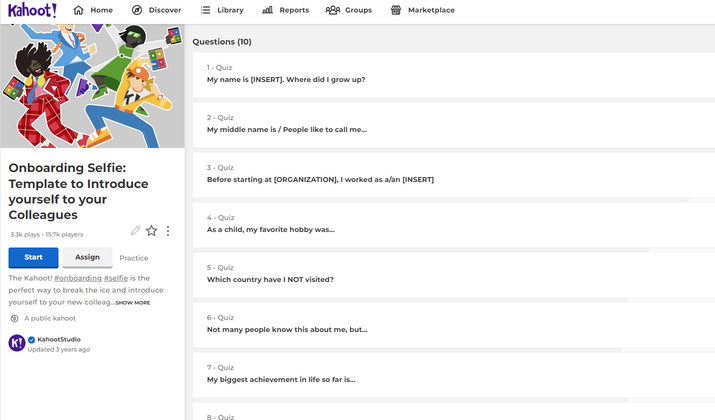
Task: Click the 'Updated 3 years ago' text
Action: 58,349
